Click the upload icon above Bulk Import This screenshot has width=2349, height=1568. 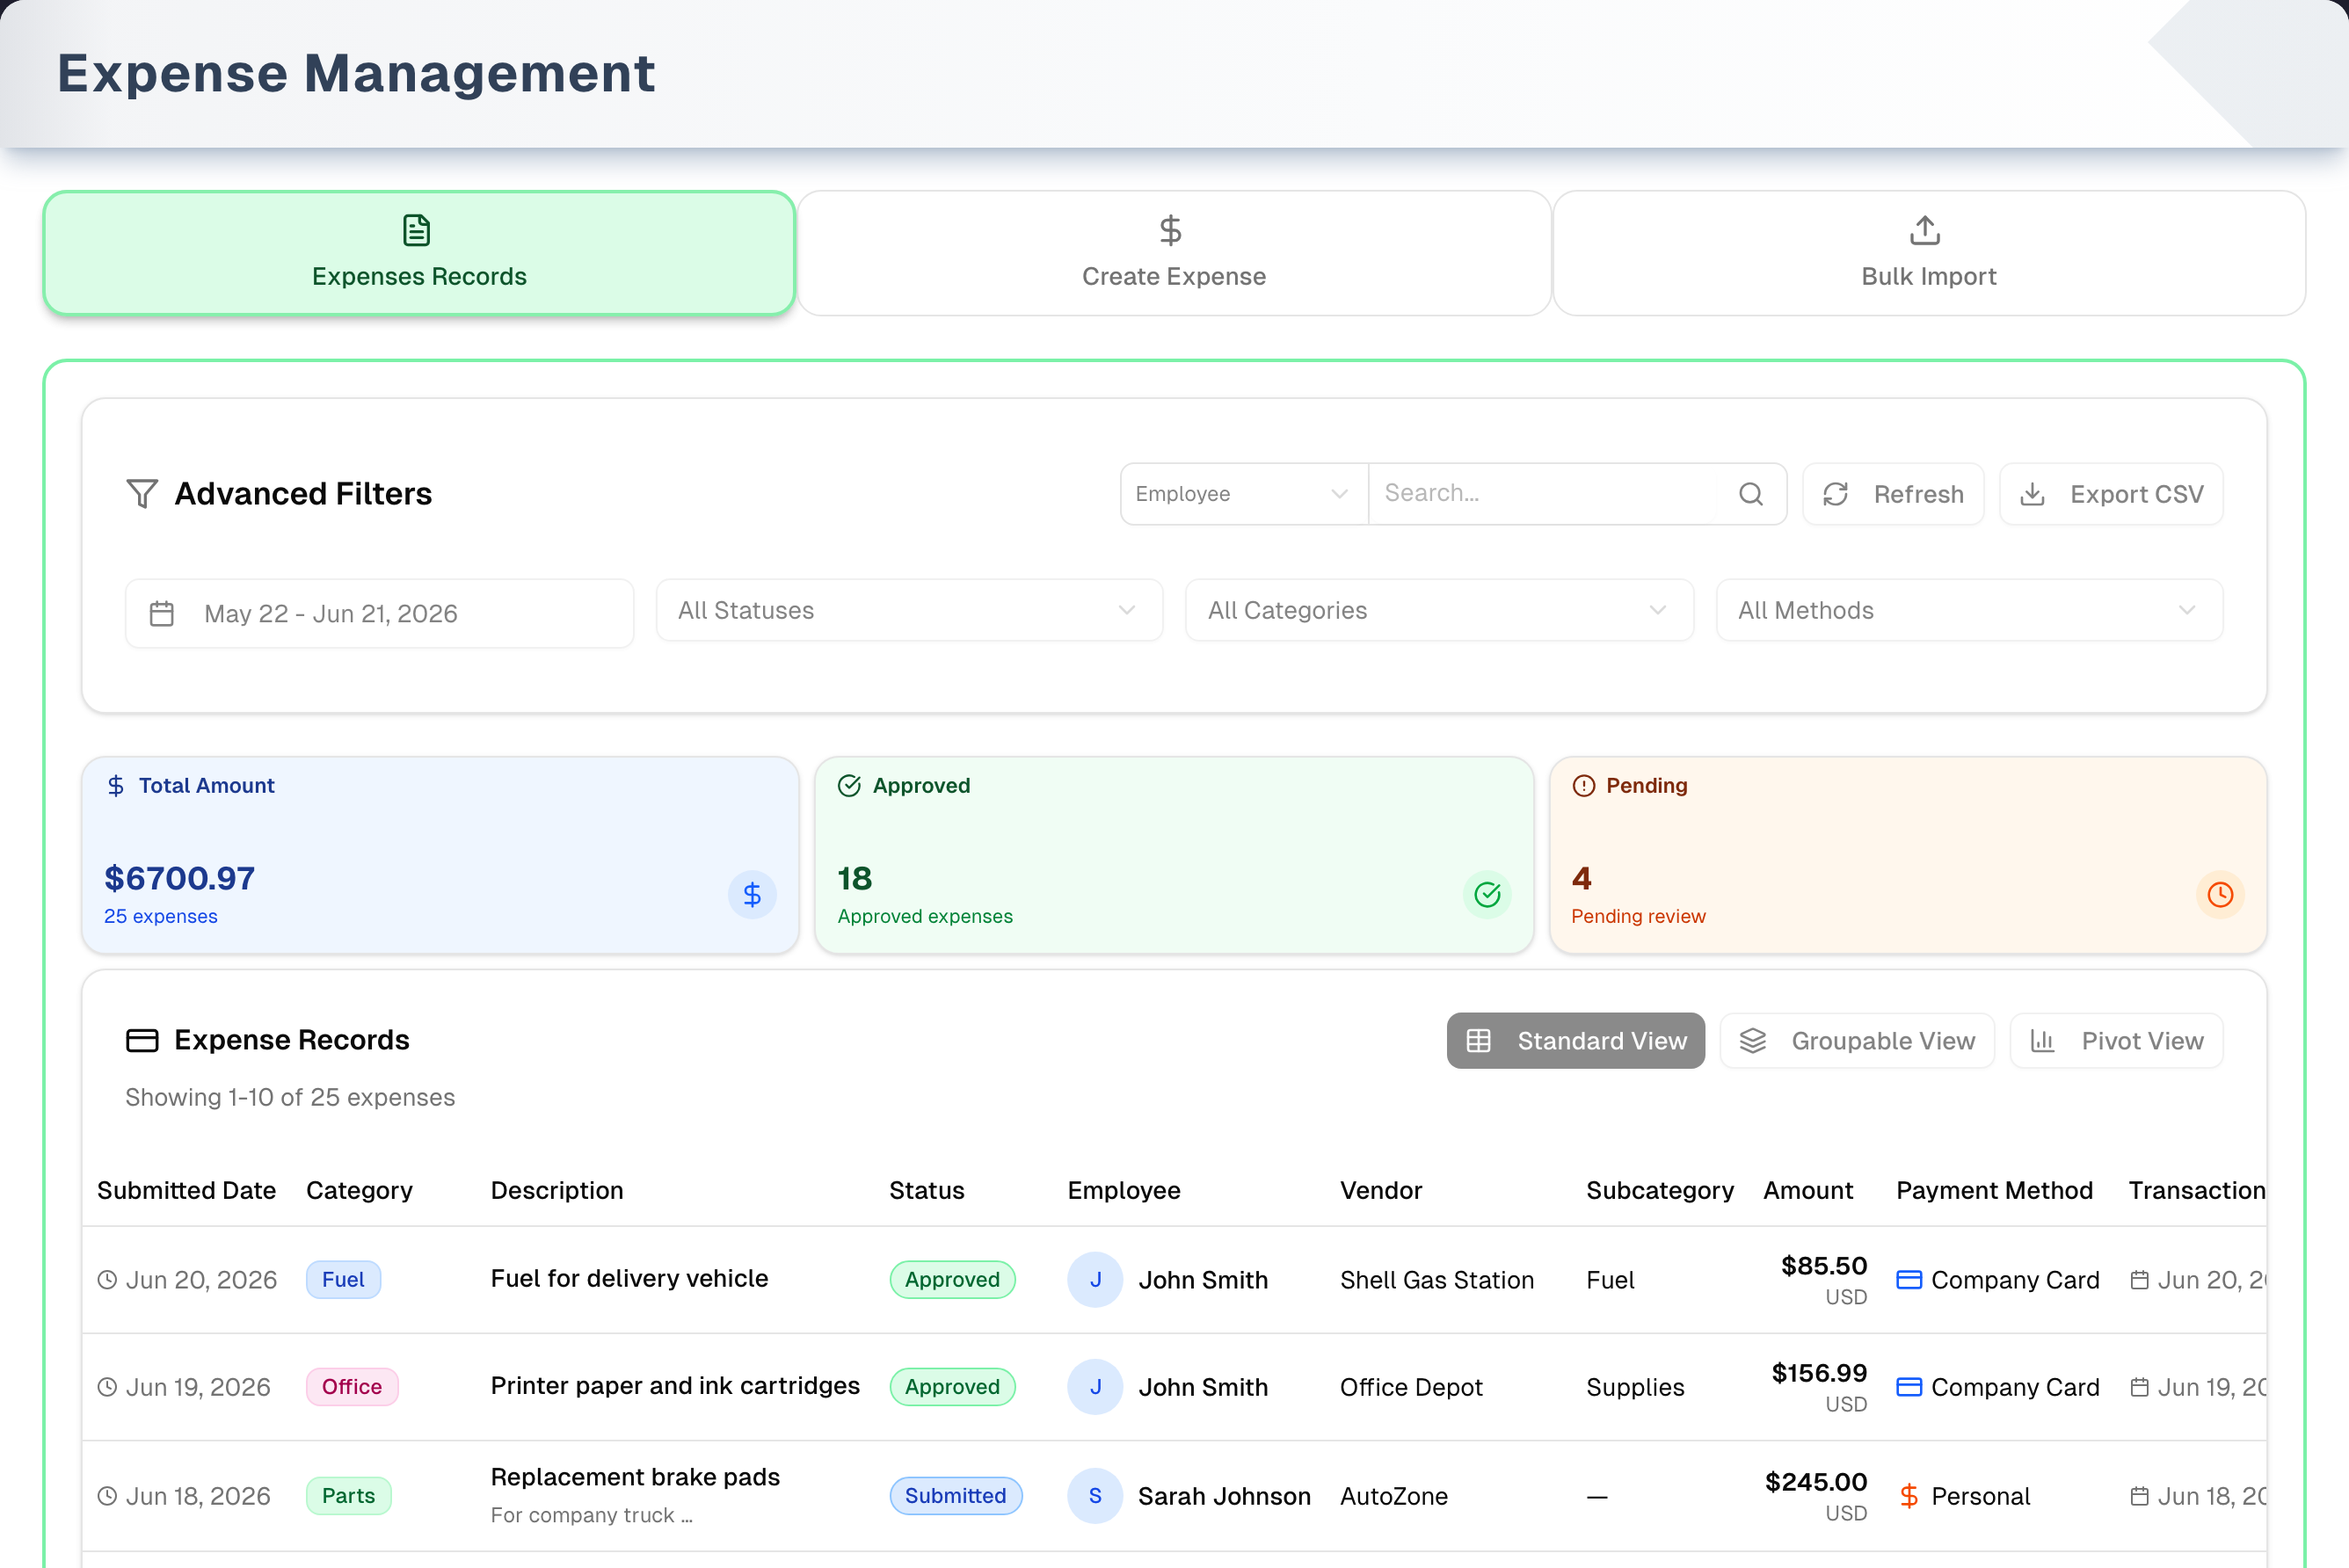tap(1925, 230)
